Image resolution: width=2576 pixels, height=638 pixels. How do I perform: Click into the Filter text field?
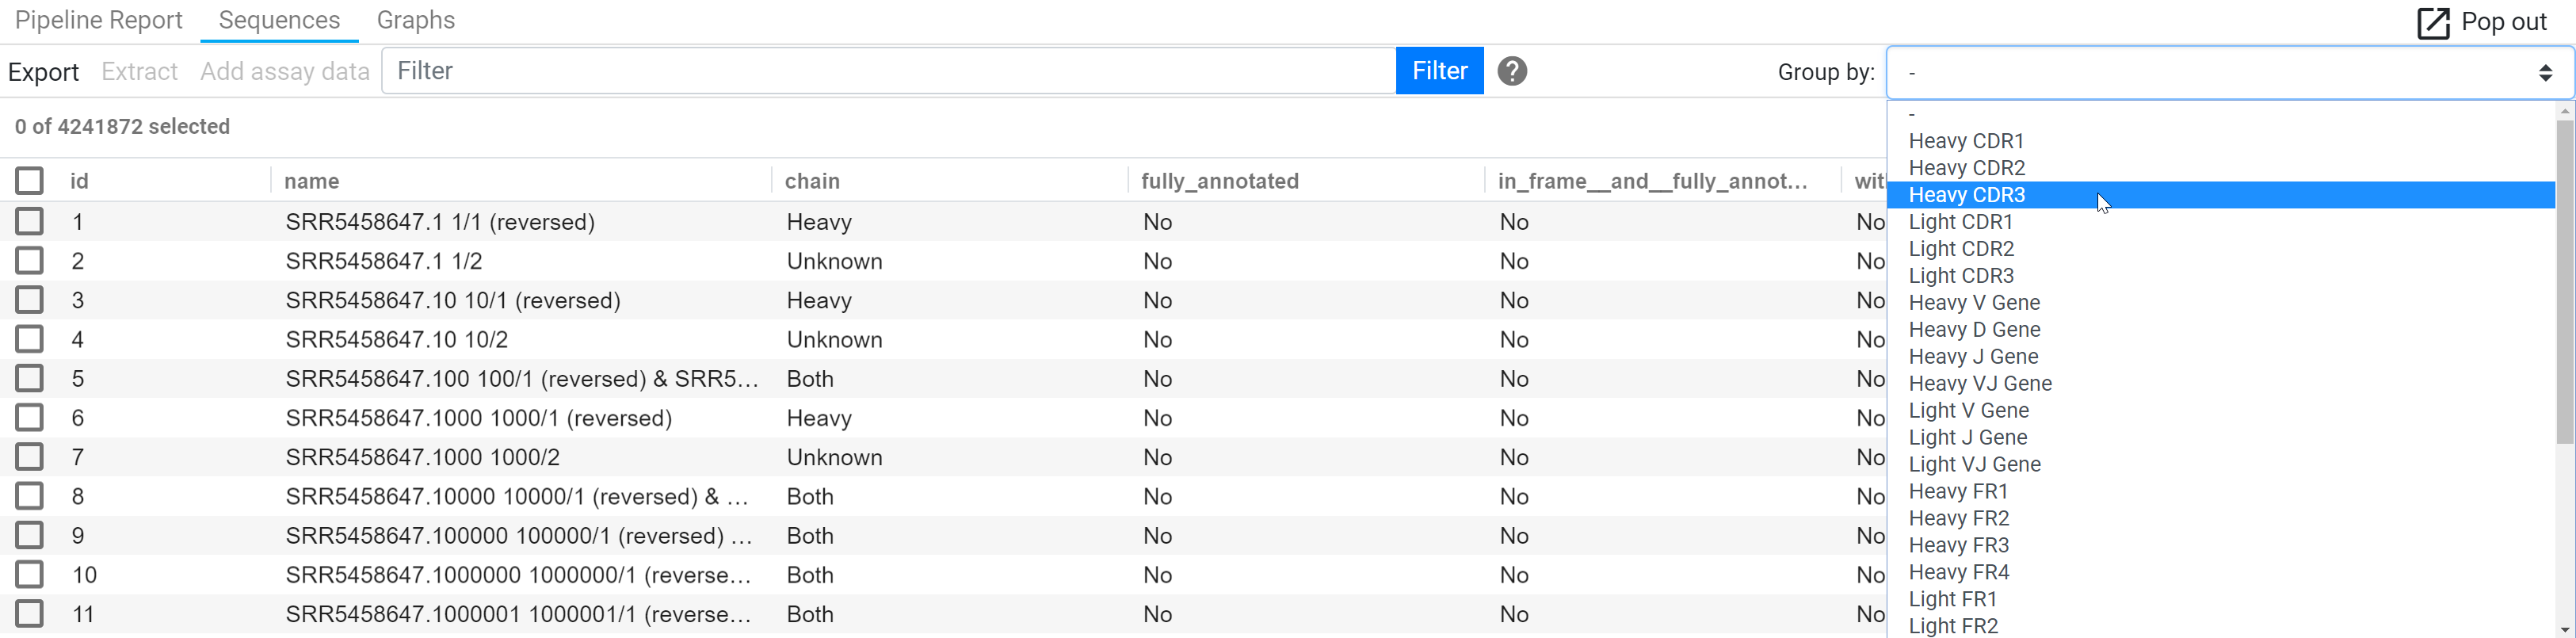click(888, 71)
